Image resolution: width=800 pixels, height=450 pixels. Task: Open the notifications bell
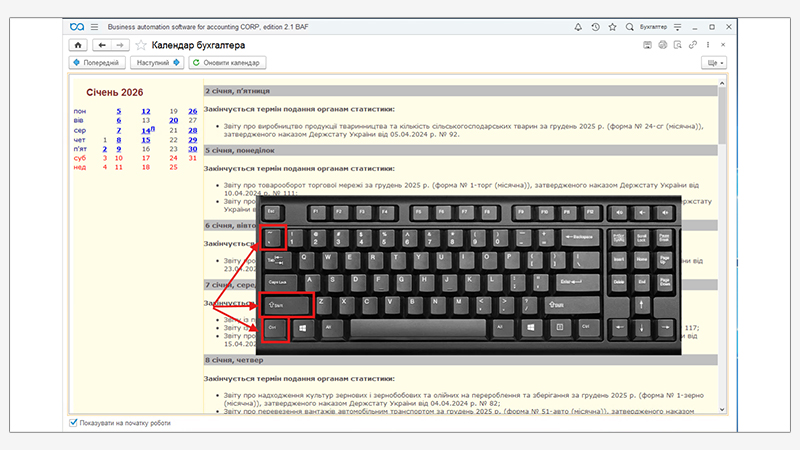pyautogui.click(x=578, y=26)
